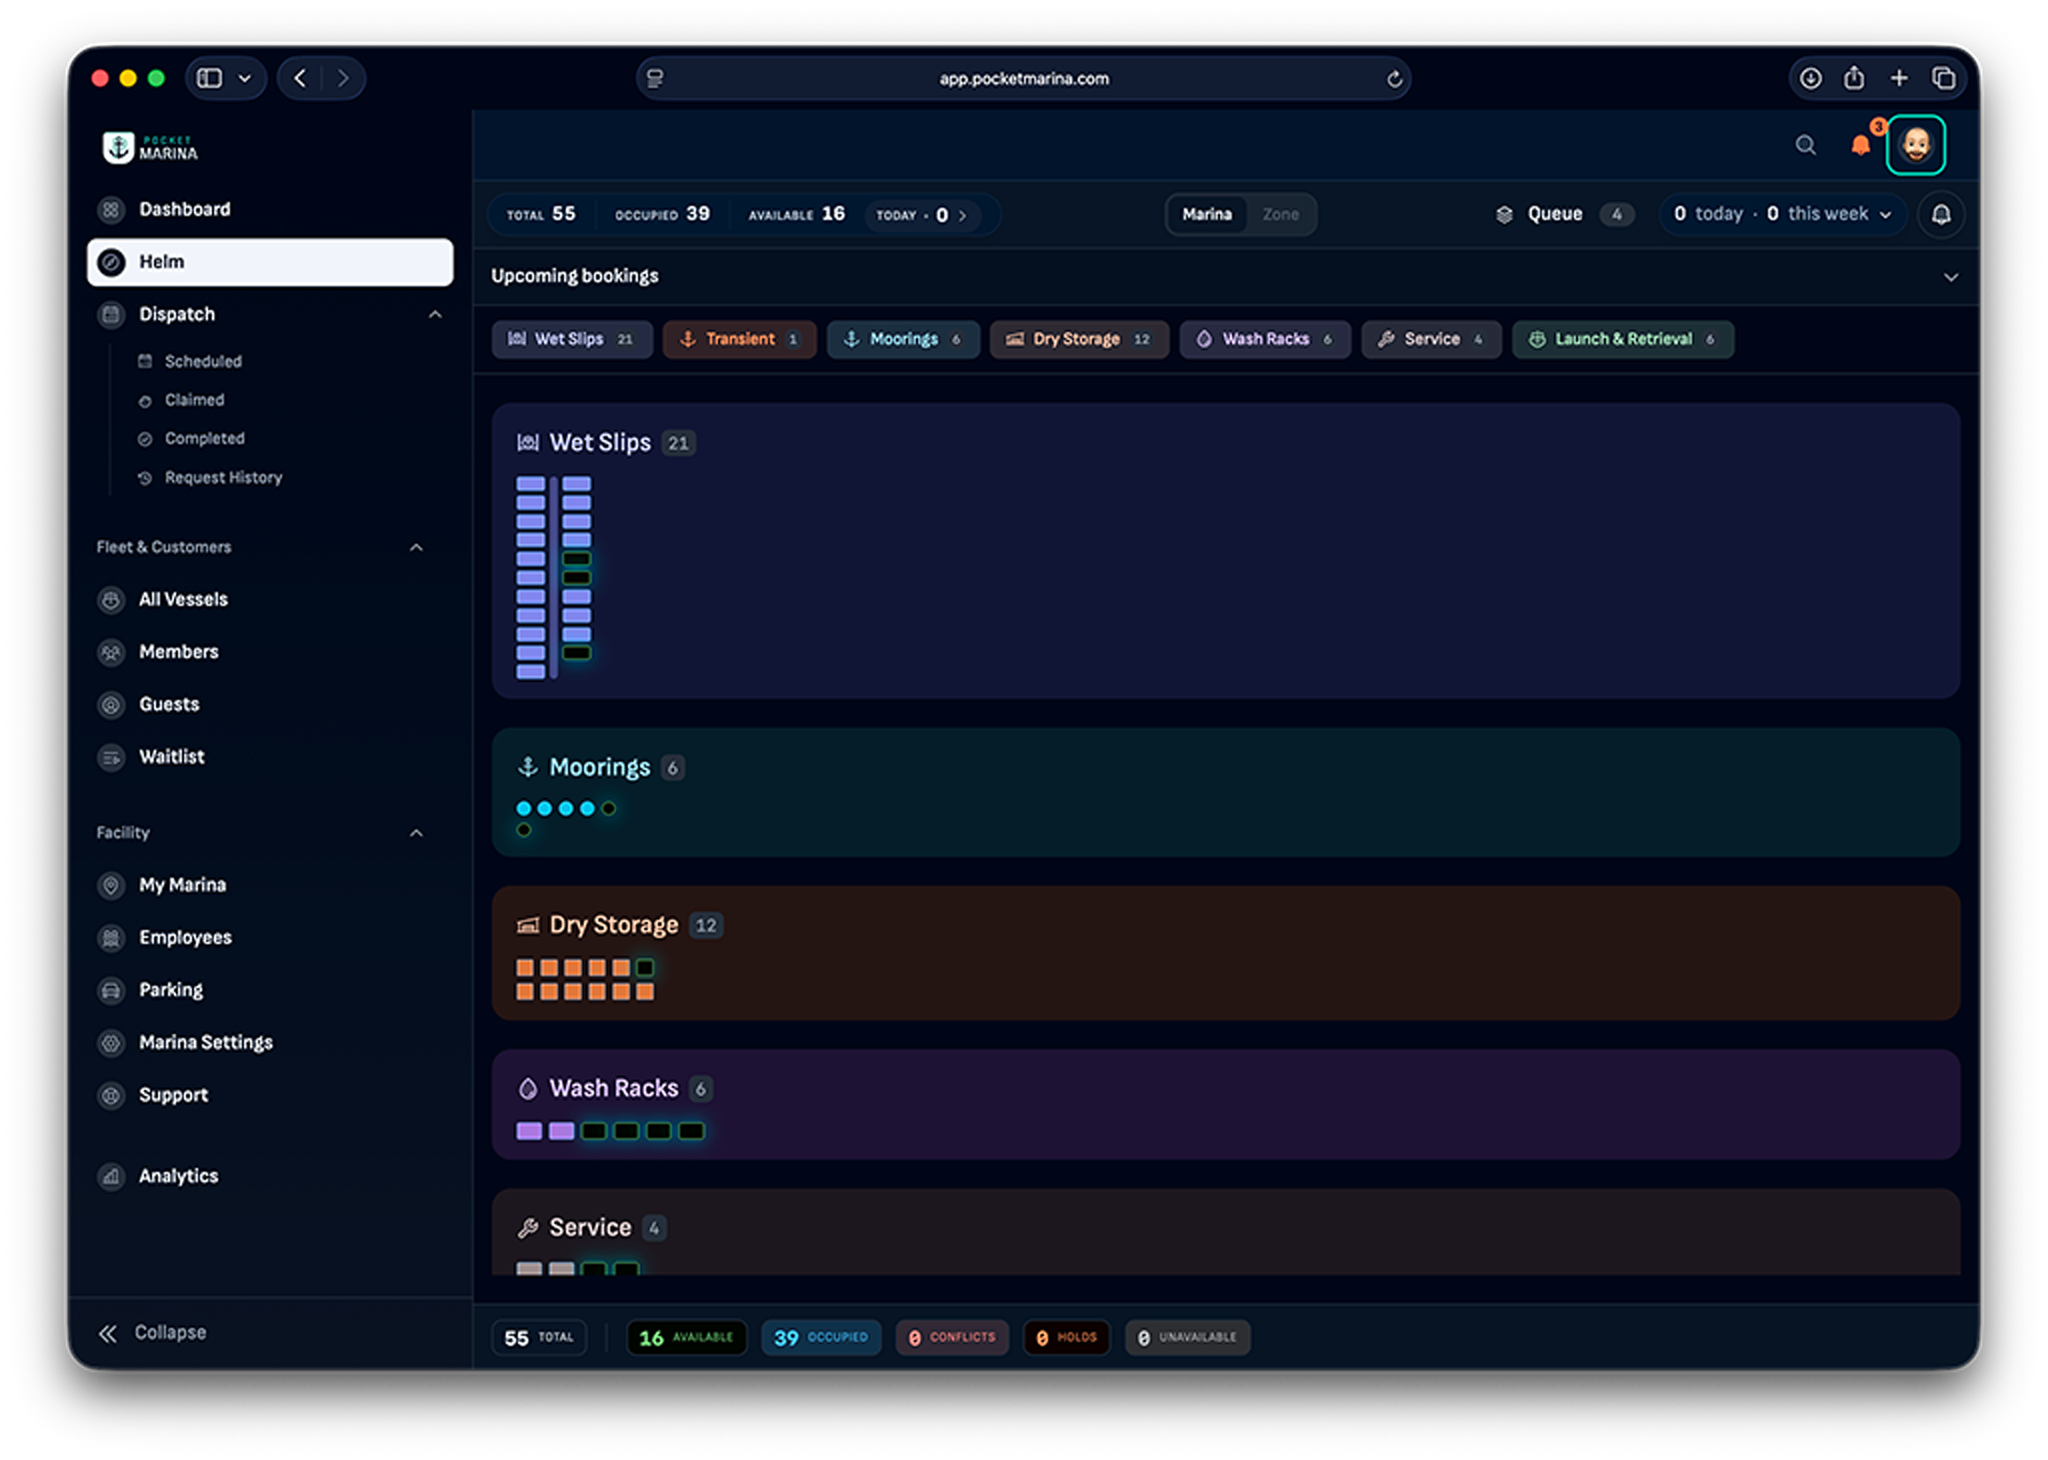Filter by Wash Racks chip

click(x=1265, y=339)
